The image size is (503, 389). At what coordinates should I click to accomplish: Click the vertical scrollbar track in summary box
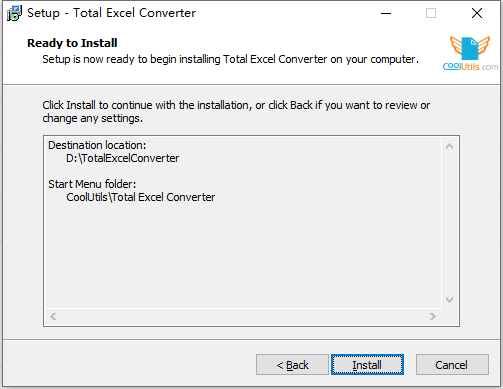click(449, 223)
